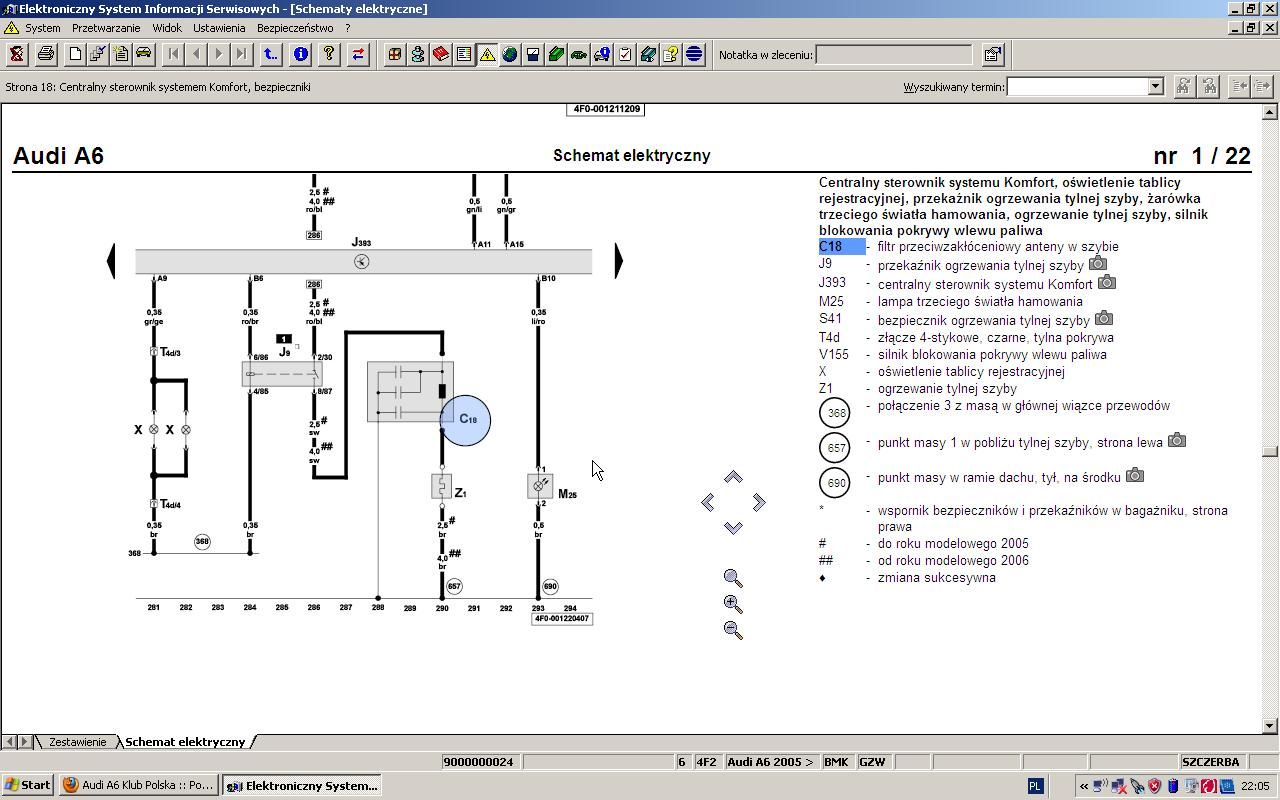Viewport: 1280px width, 800px height.
Task: Pan the schematic up with the up arrow
Action: click(x=733, y=477)
